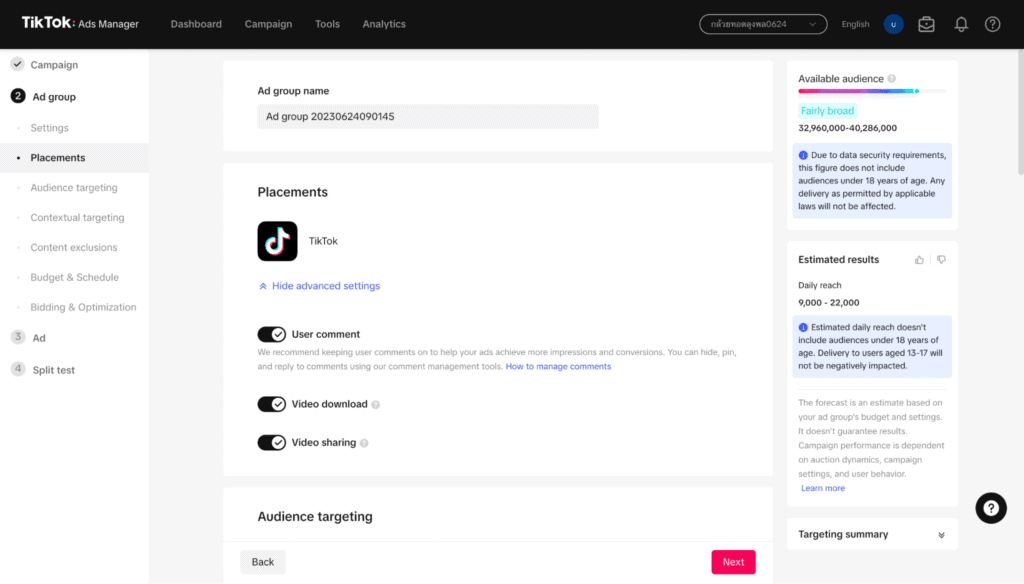
Task: Go to Audience targeting in sidebar
Action: [x=74, y=188]
